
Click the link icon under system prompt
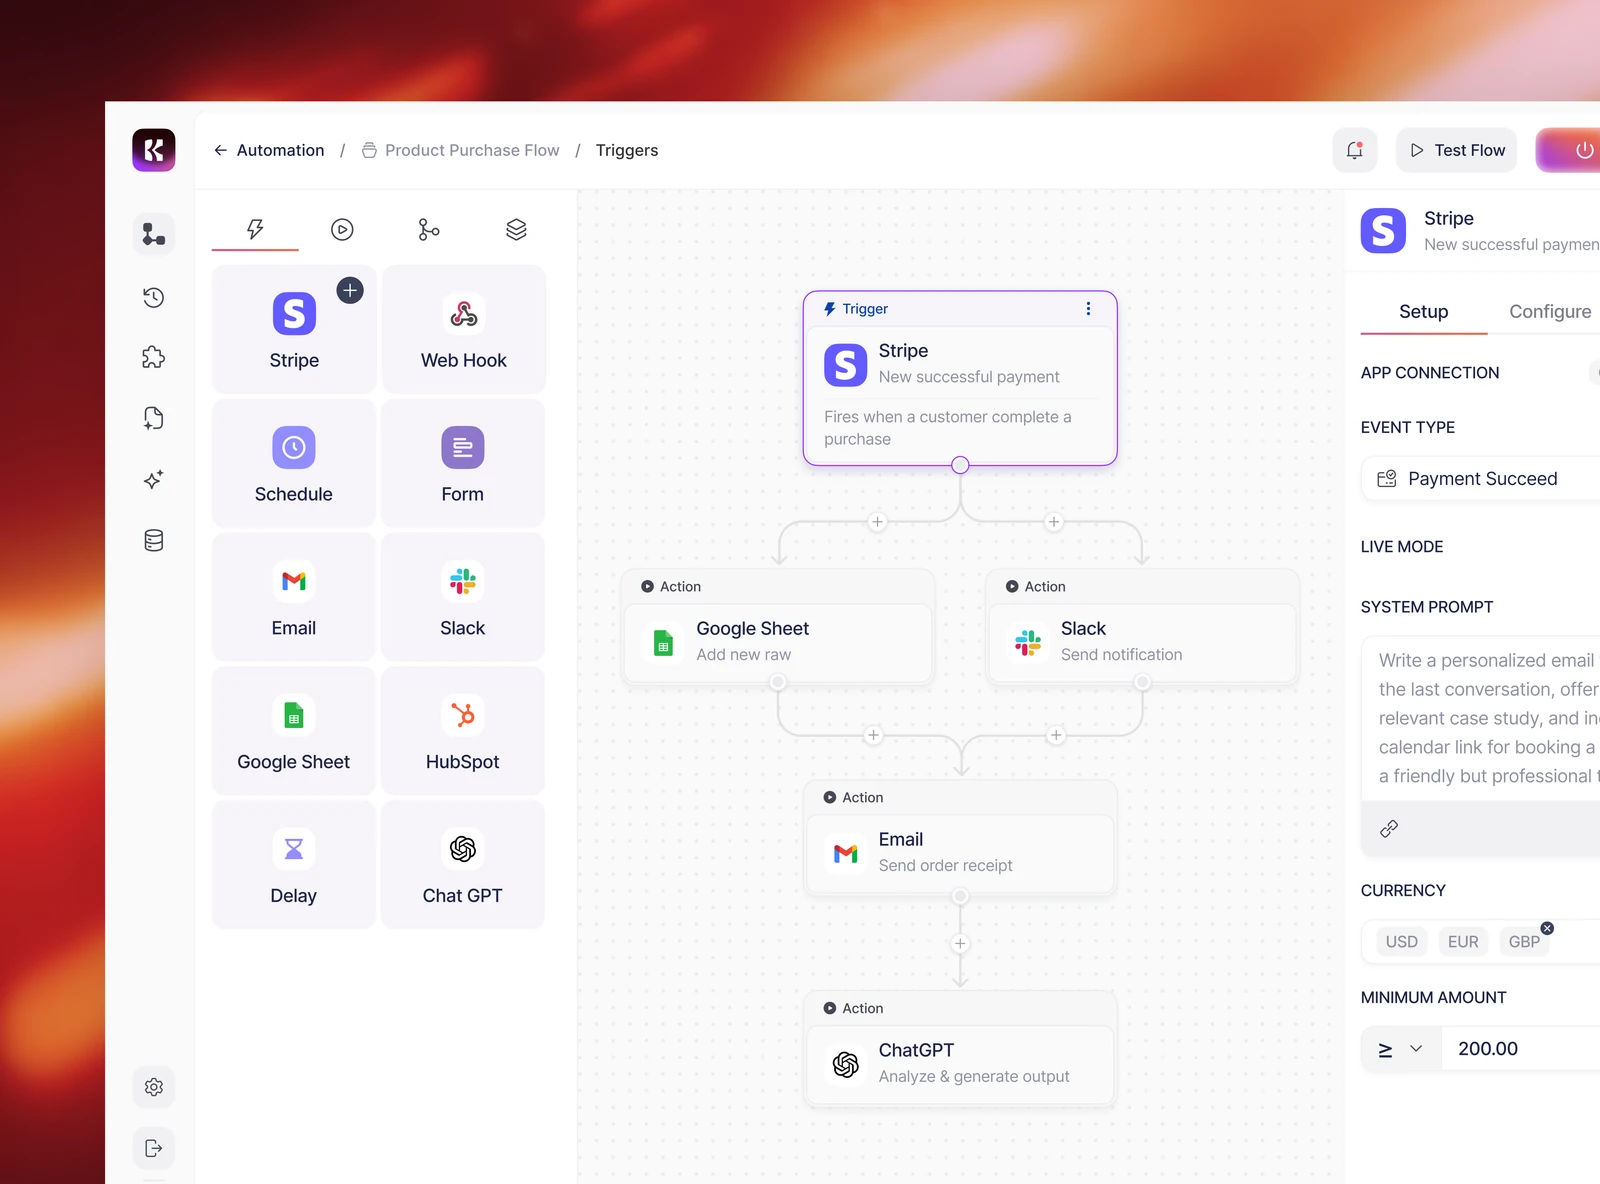[1389, 828]
